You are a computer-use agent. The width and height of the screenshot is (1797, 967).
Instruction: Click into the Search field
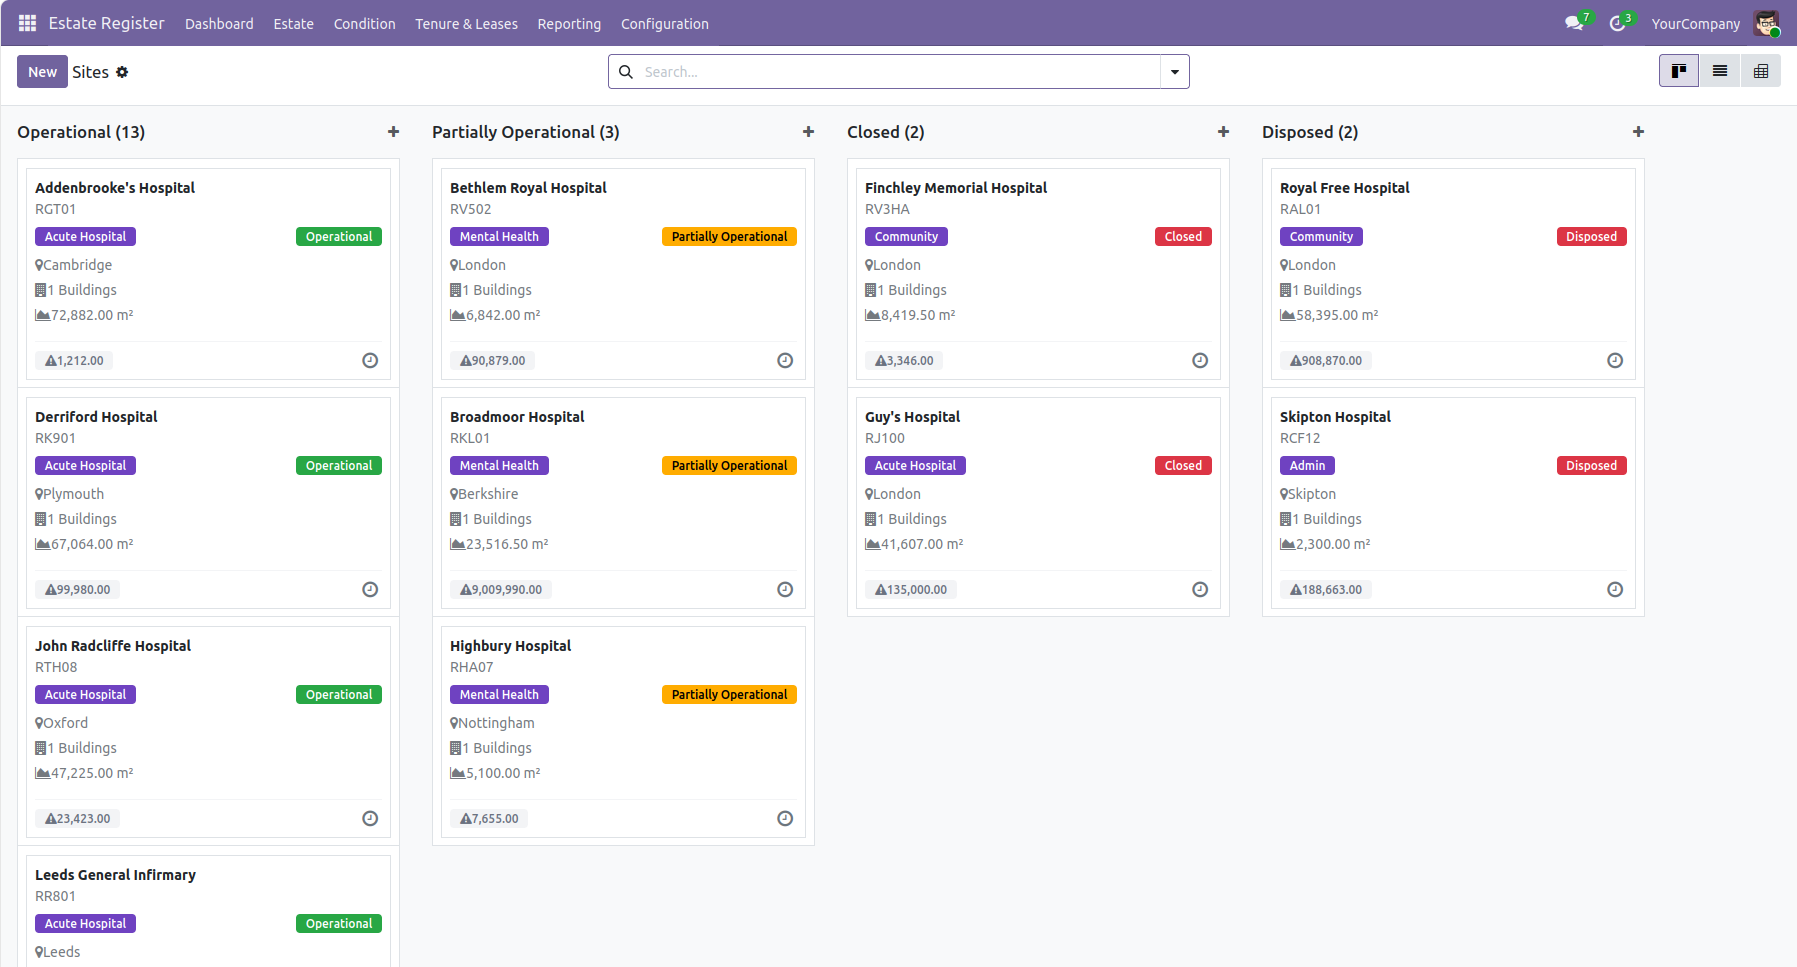899,72
